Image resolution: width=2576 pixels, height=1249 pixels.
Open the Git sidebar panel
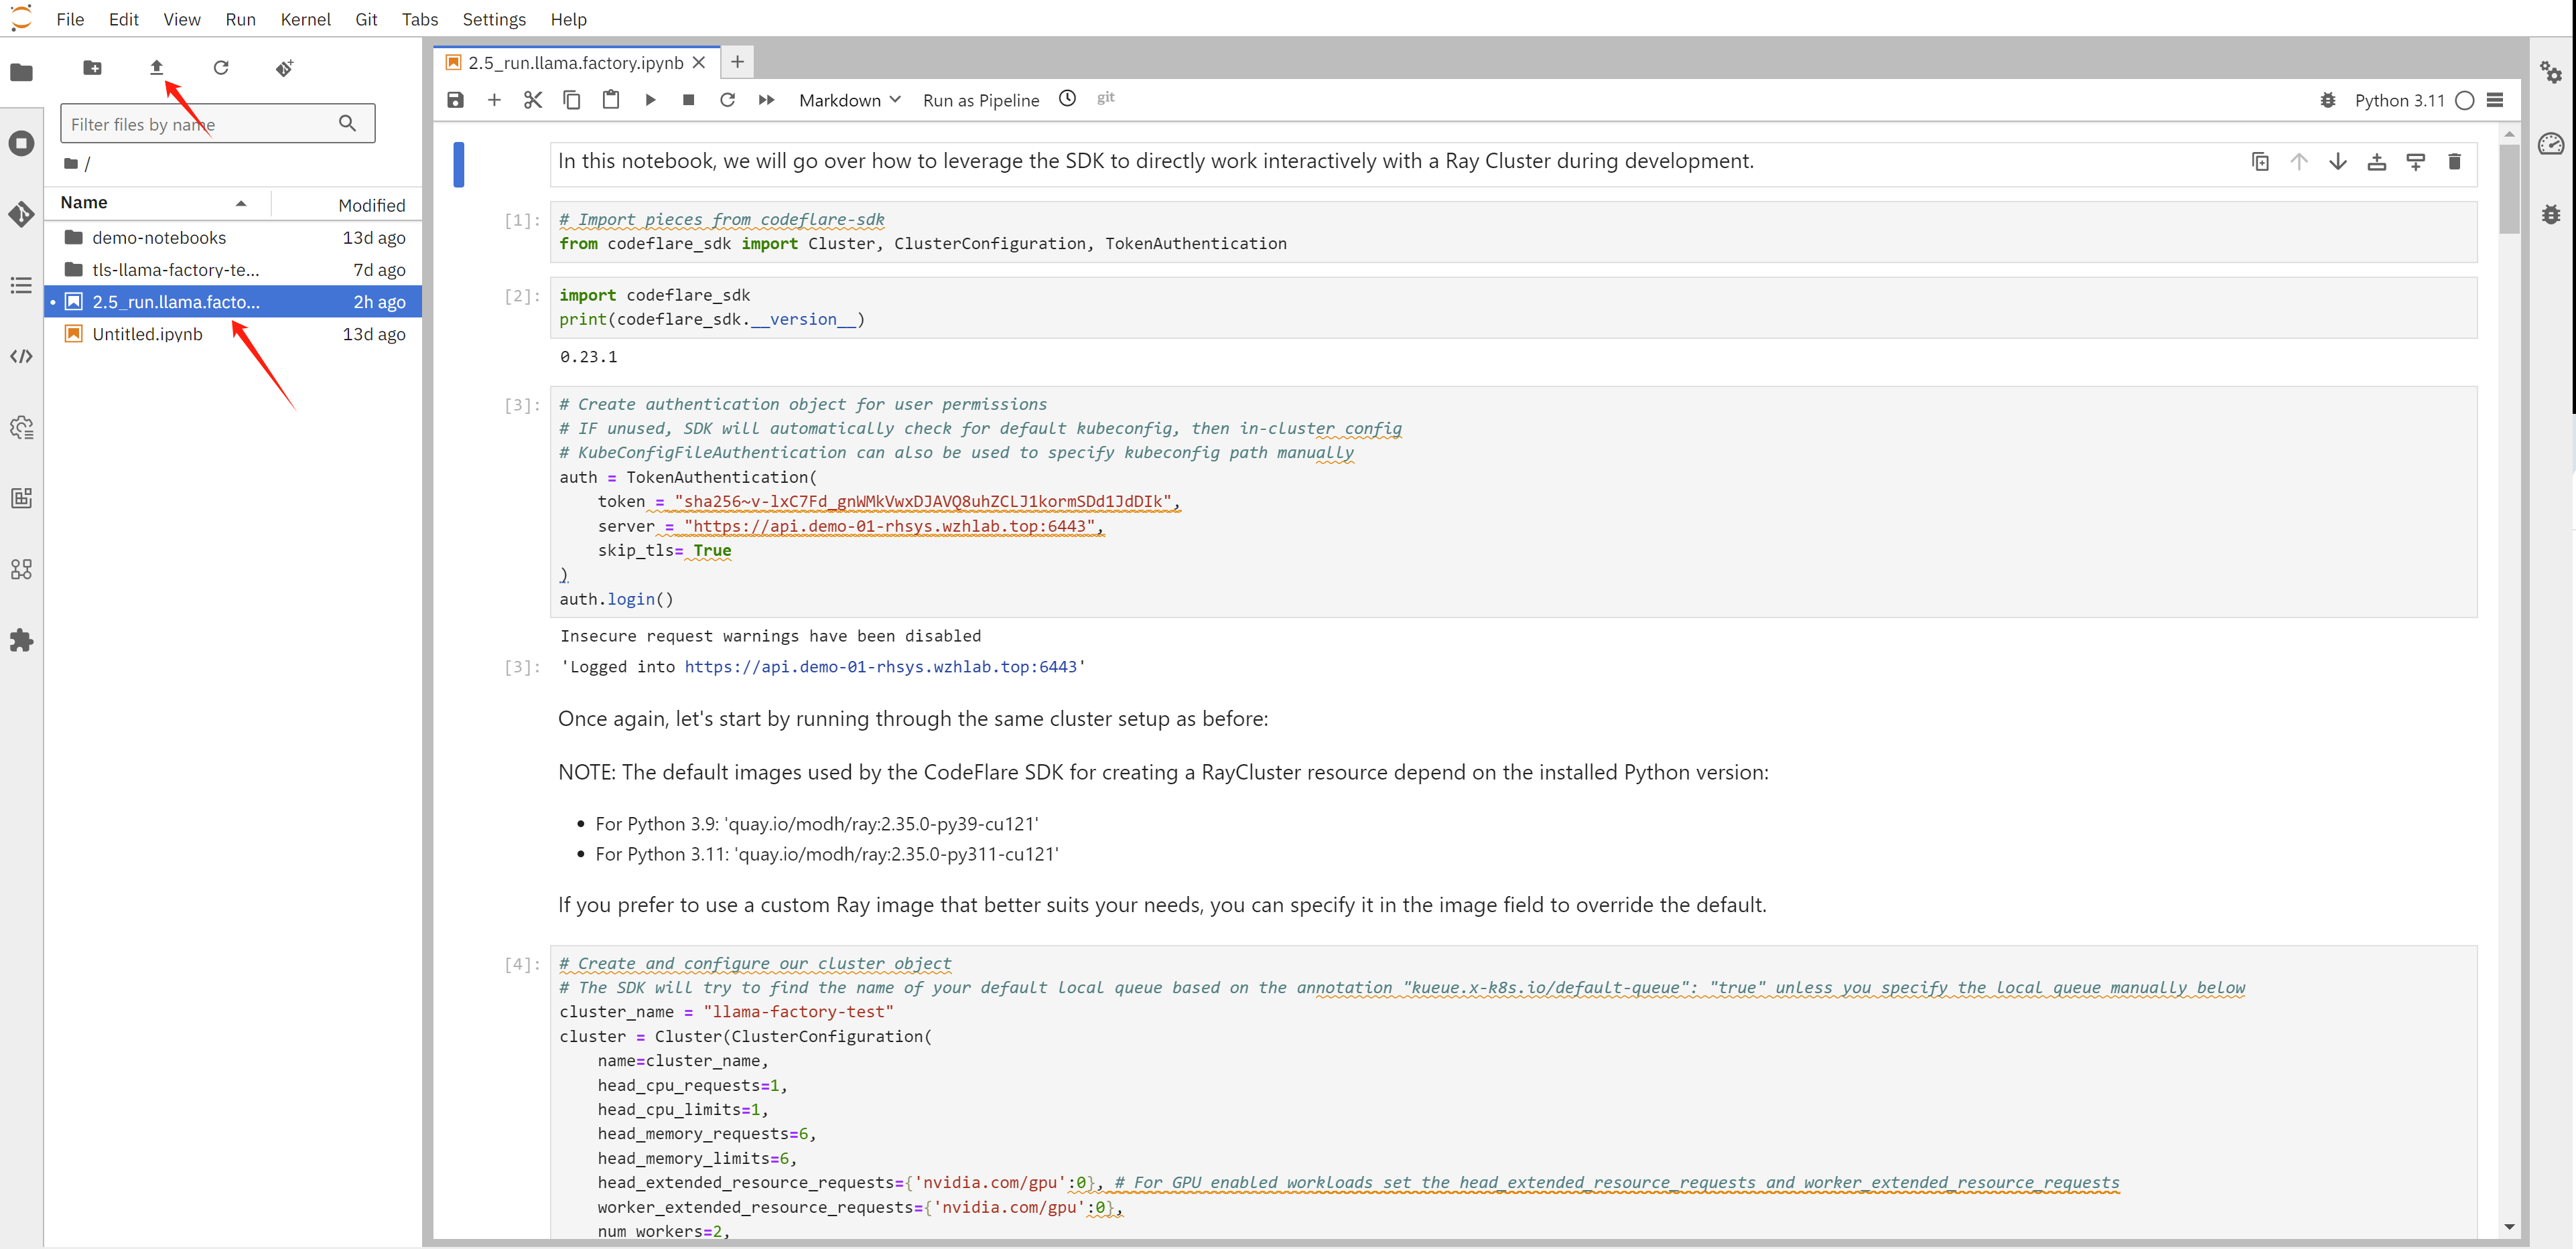point(21,214)
